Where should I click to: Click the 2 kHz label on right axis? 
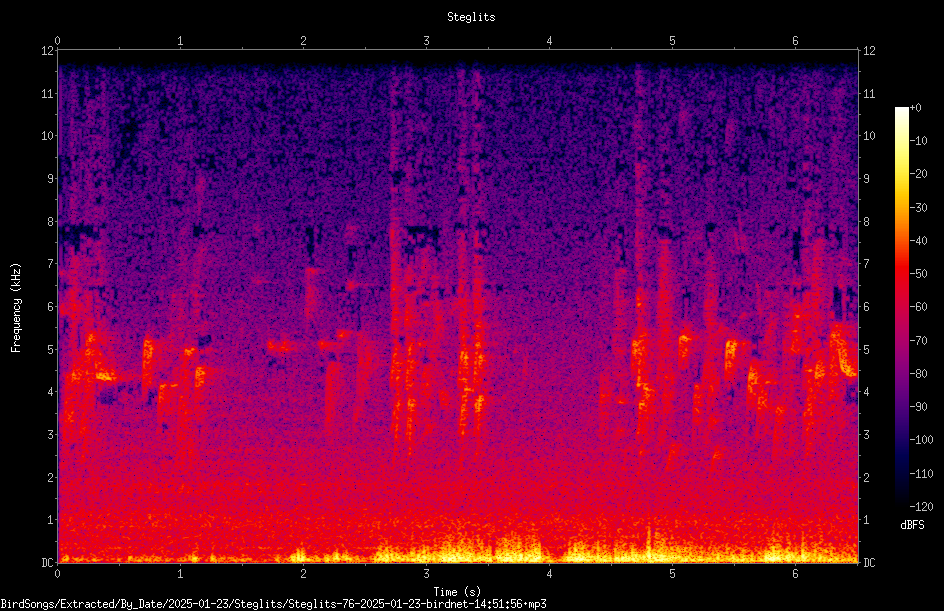click(x=866, y=477)
